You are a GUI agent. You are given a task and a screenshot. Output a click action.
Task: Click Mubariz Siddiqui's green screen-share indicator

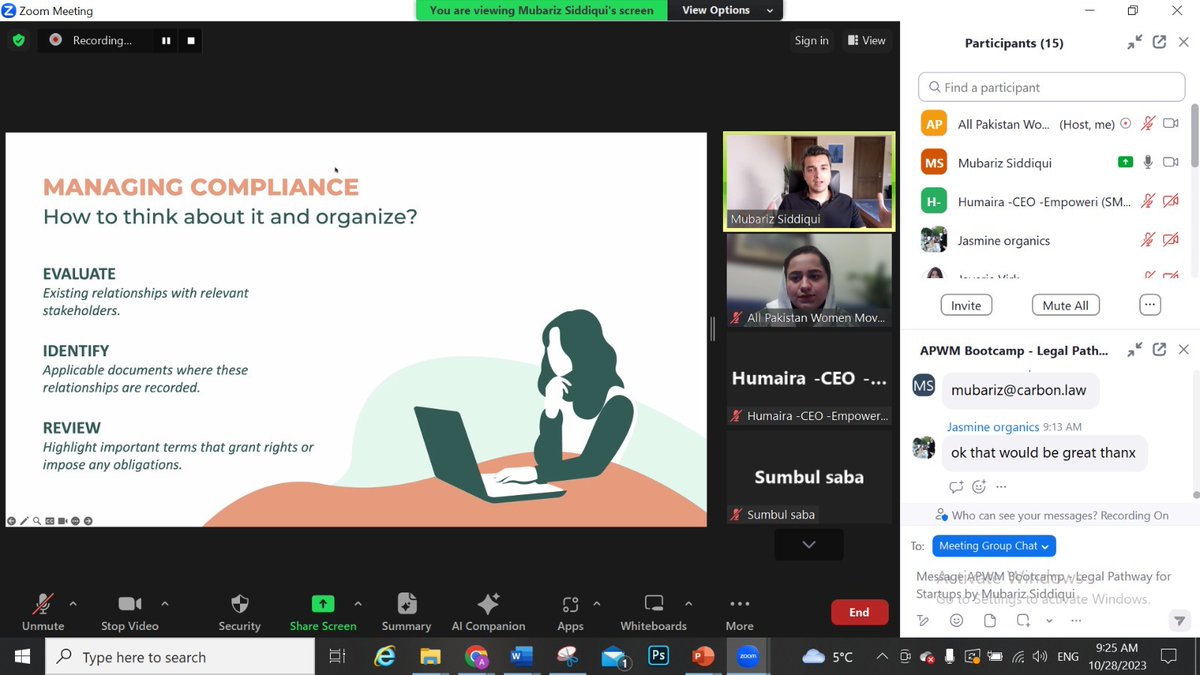1125,162
